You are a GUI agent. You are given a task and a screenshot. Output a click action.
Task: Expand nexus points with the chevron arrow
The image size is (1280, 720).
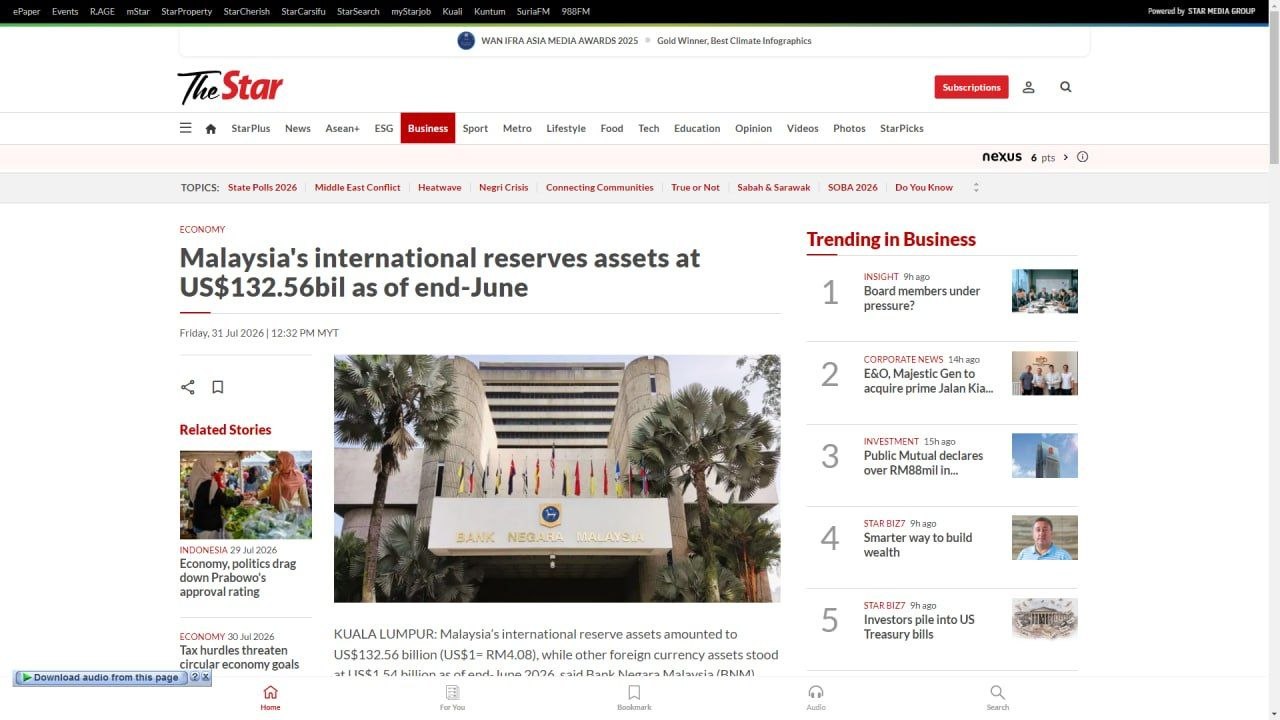pyautogui.click(x=1066, y=157)
